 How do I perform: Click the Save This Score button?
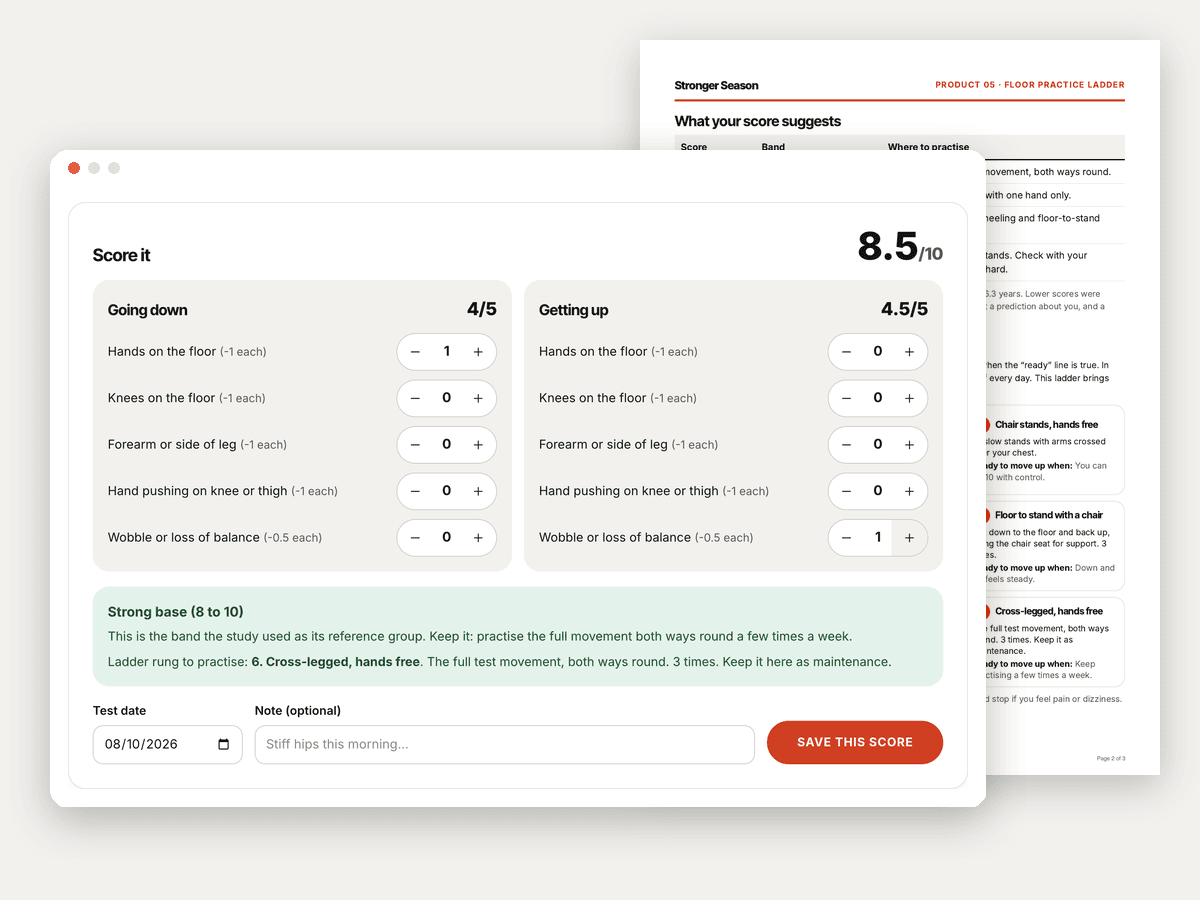(855, 742)
